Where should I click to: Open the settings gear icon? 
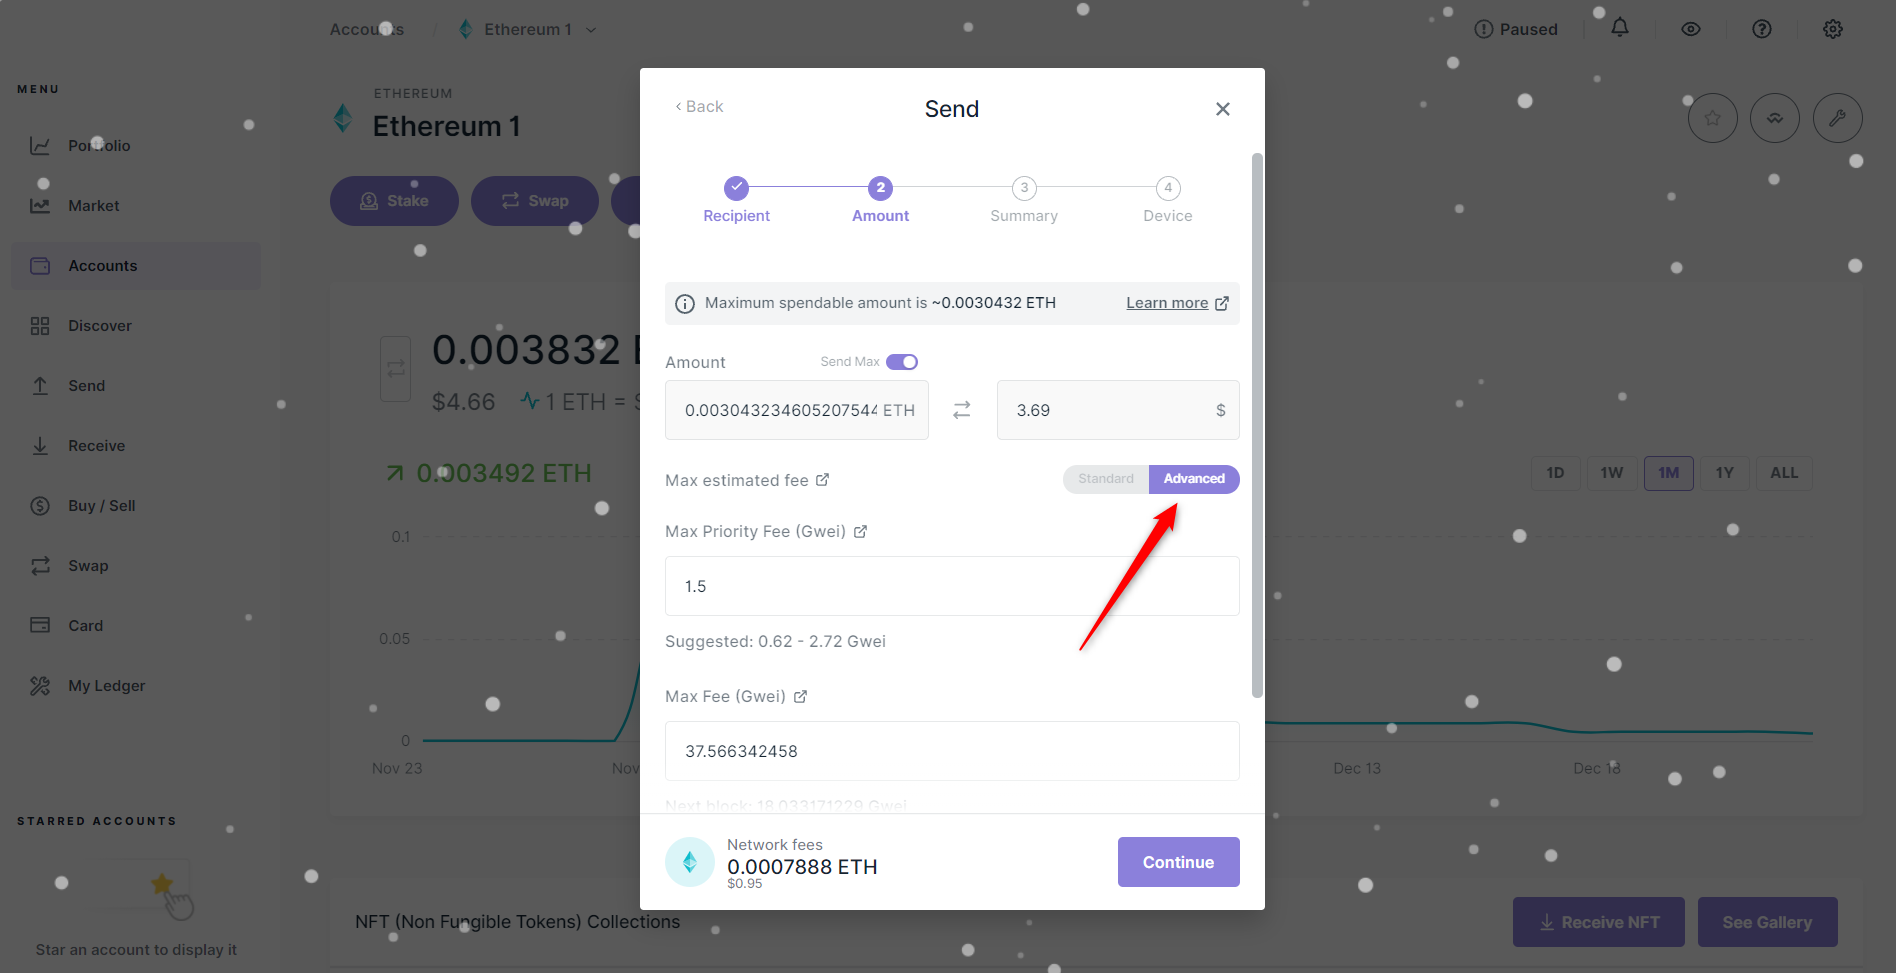pyautogui.click(x=1833, y=29)
